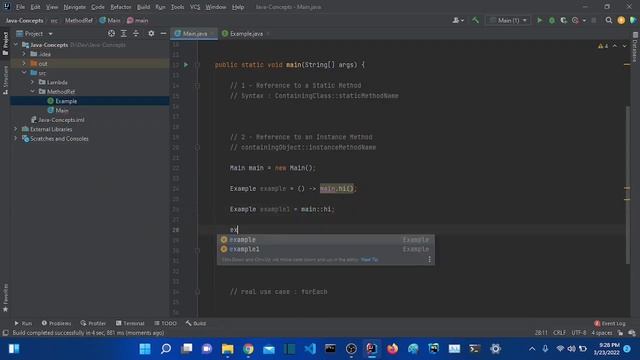This screenshot has height=360, width=640.
Task: Open Windows Start button
Action: [145, 349]
